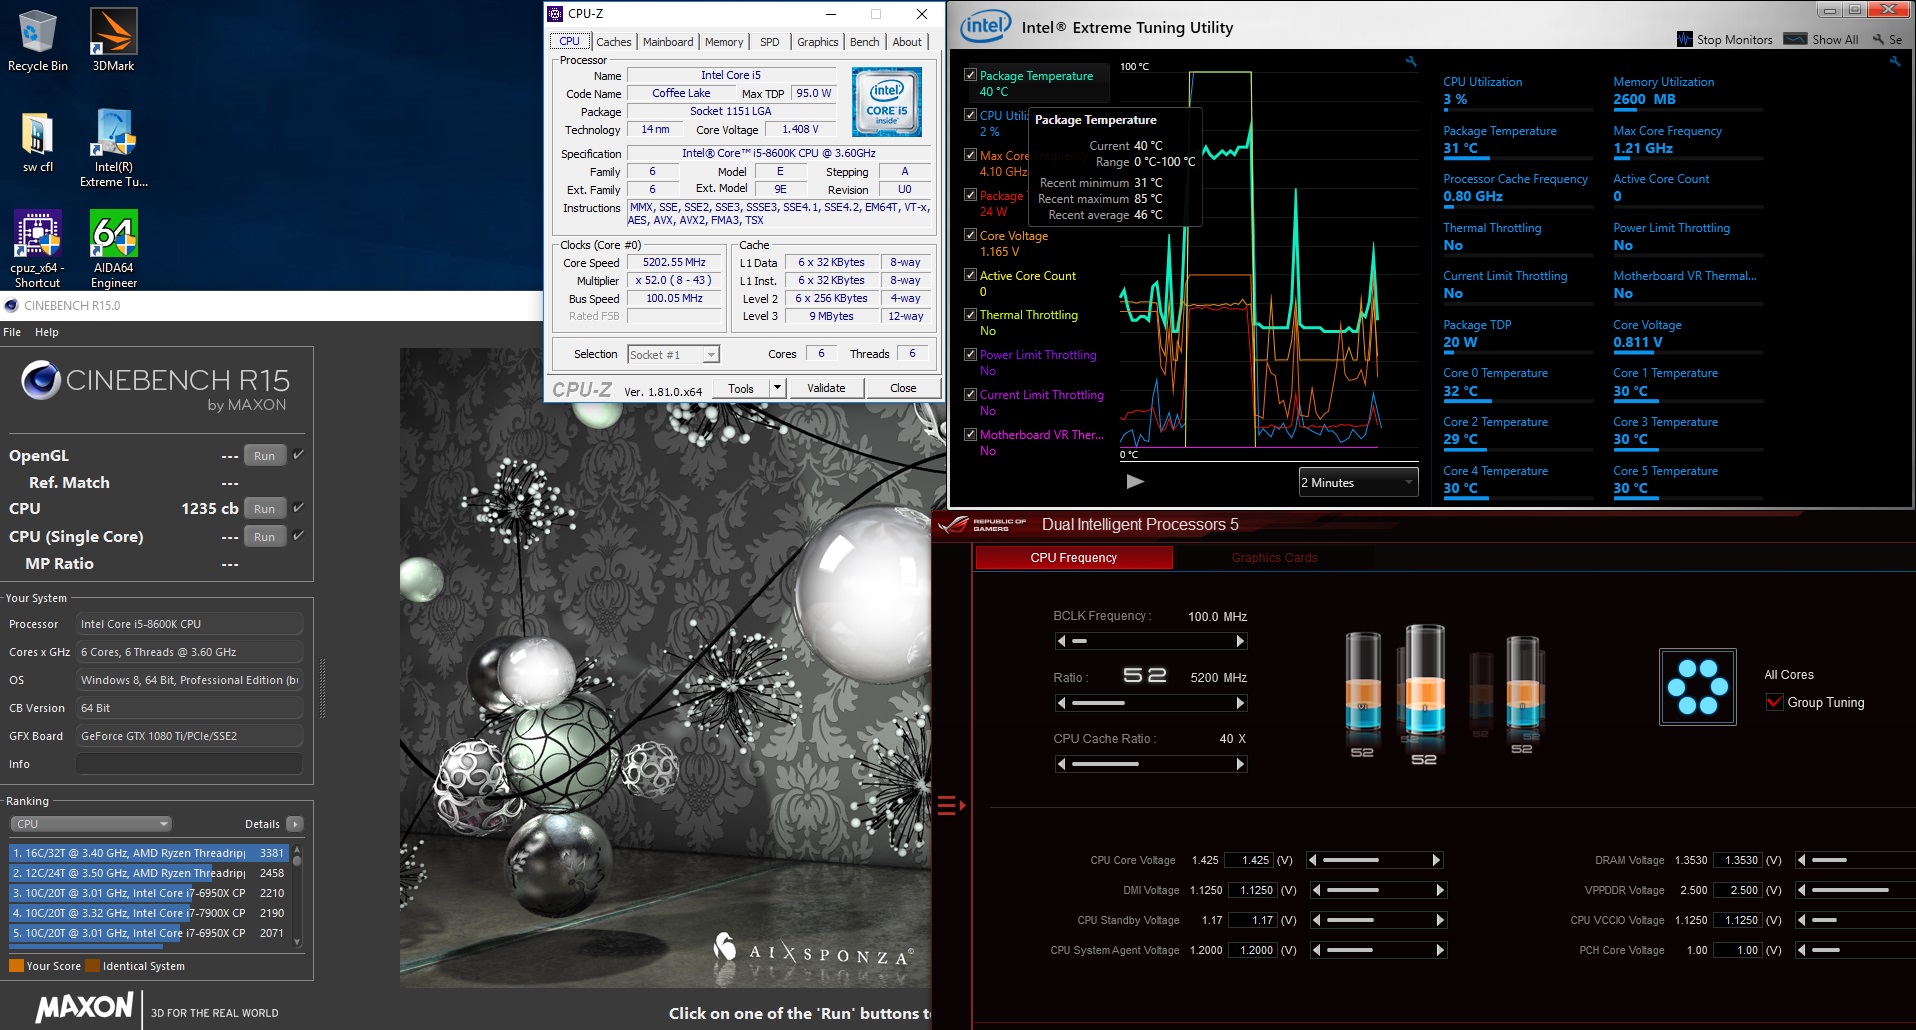
Task: Open the Cinebench Help menu
Action: pos(47,332)
